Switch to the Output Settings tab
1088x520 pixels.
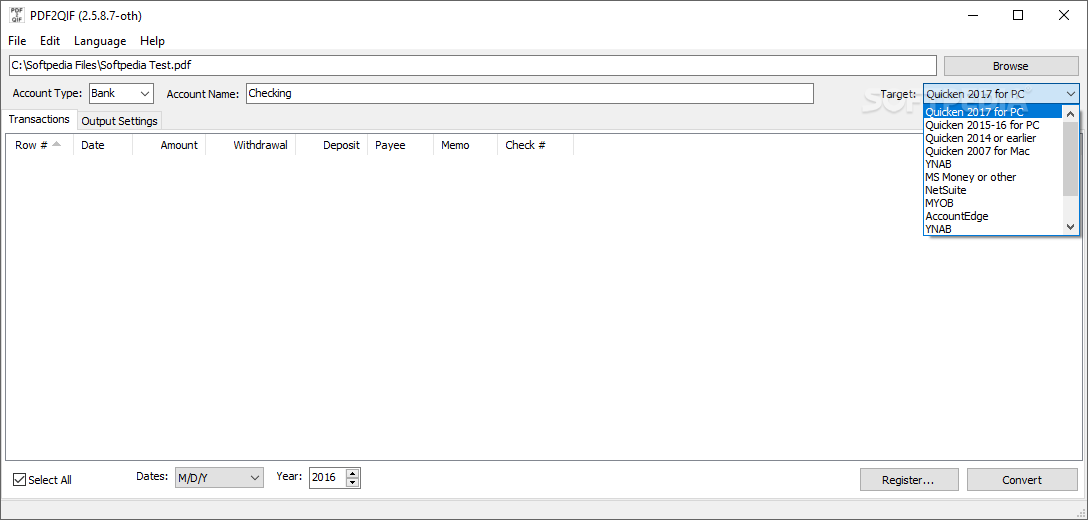(119, 121)
